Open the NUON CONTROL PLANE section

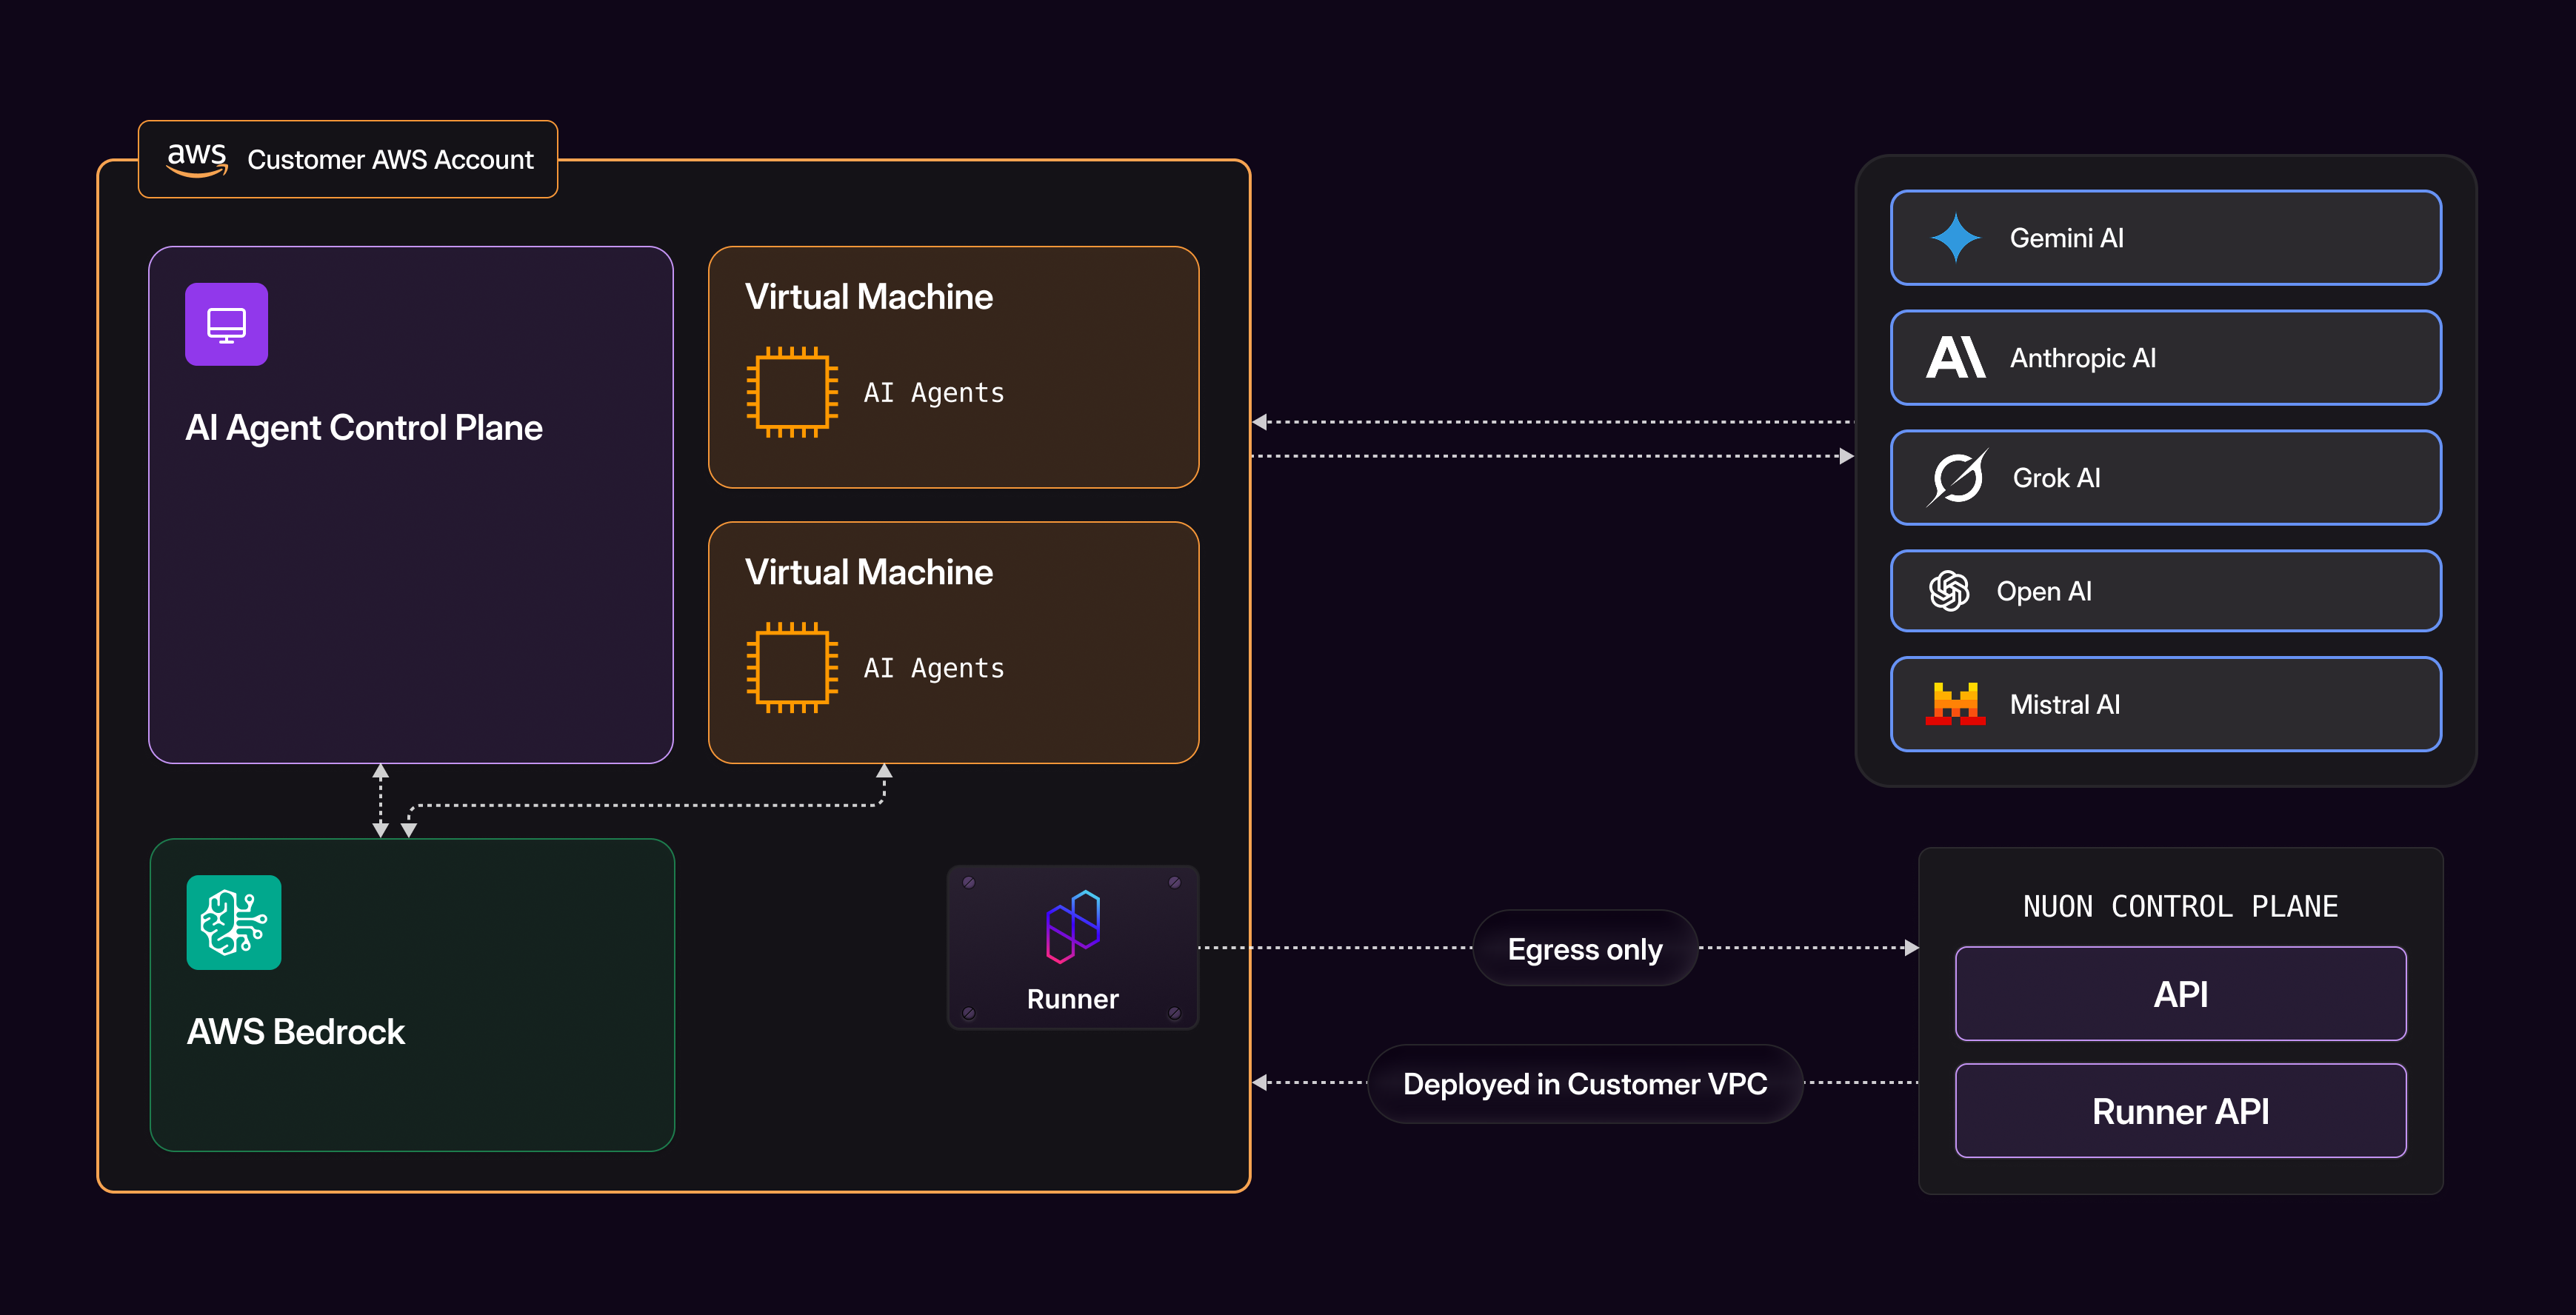pos(2180,906)
